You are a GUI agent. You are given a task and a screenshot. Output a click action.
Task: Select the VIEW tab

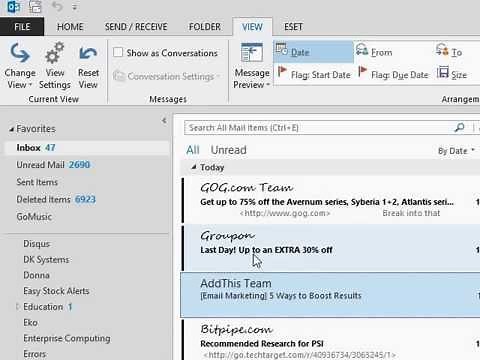(252, 27)
